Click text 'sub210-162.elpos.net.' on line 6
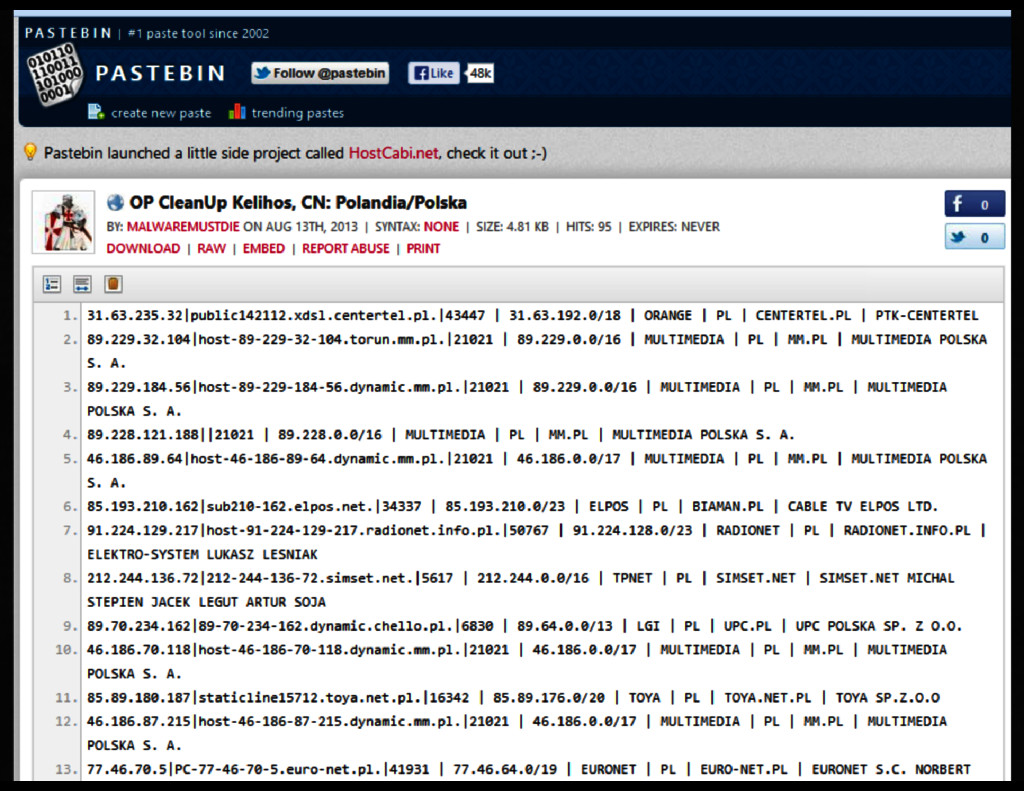Viewport: 1024px width, 791px height. (x=291, y=507)
